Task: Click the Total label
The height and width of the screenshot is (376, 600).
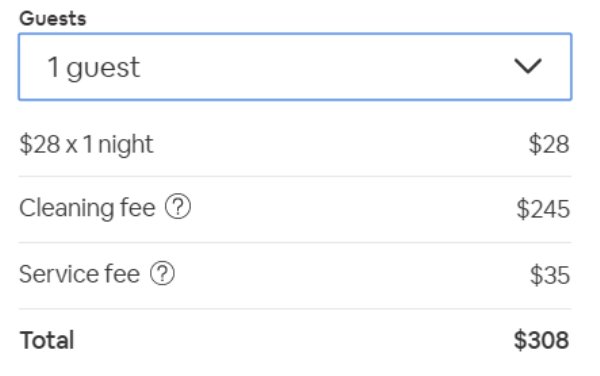Action: coord(47,340)
